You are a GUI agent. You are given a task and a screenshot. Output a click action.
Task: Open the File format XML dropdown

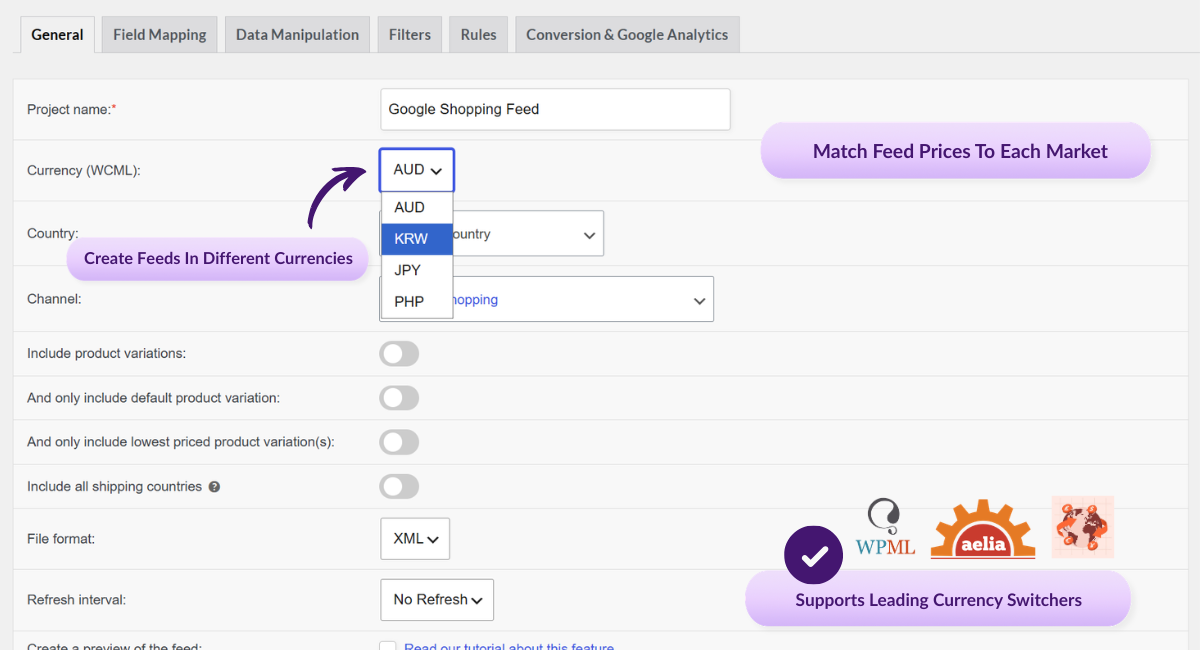(415, 538)
